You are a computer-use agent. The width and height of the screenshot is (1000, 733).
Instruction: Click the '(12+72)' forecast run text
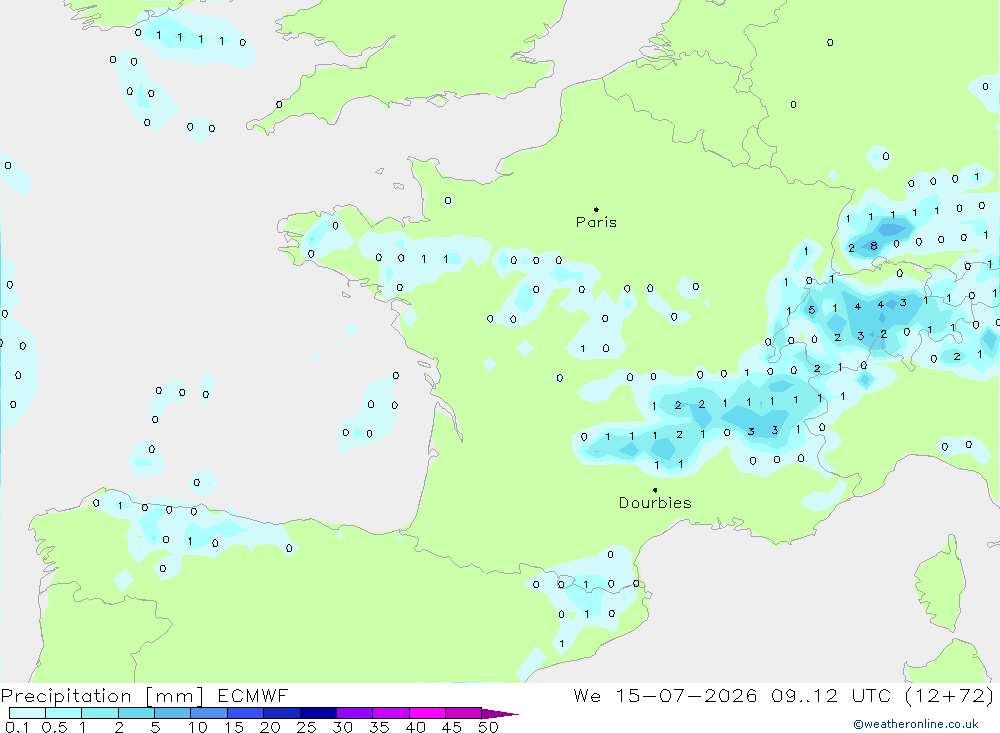[x=949, y=695]
